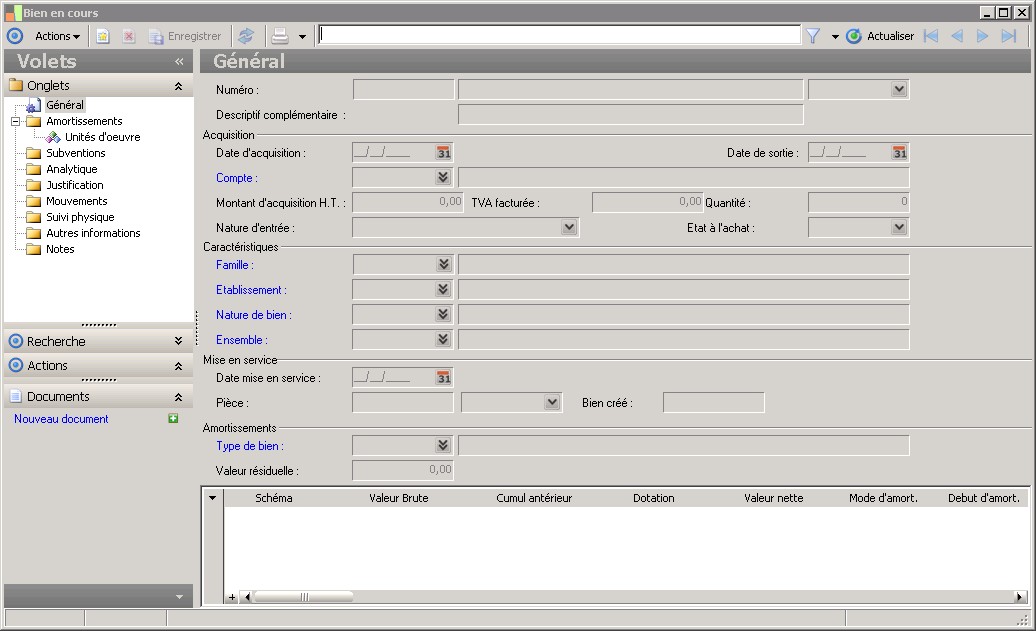Click the filter funnel icon
This screenshot has width=1036, height=631.
(813, 36)
